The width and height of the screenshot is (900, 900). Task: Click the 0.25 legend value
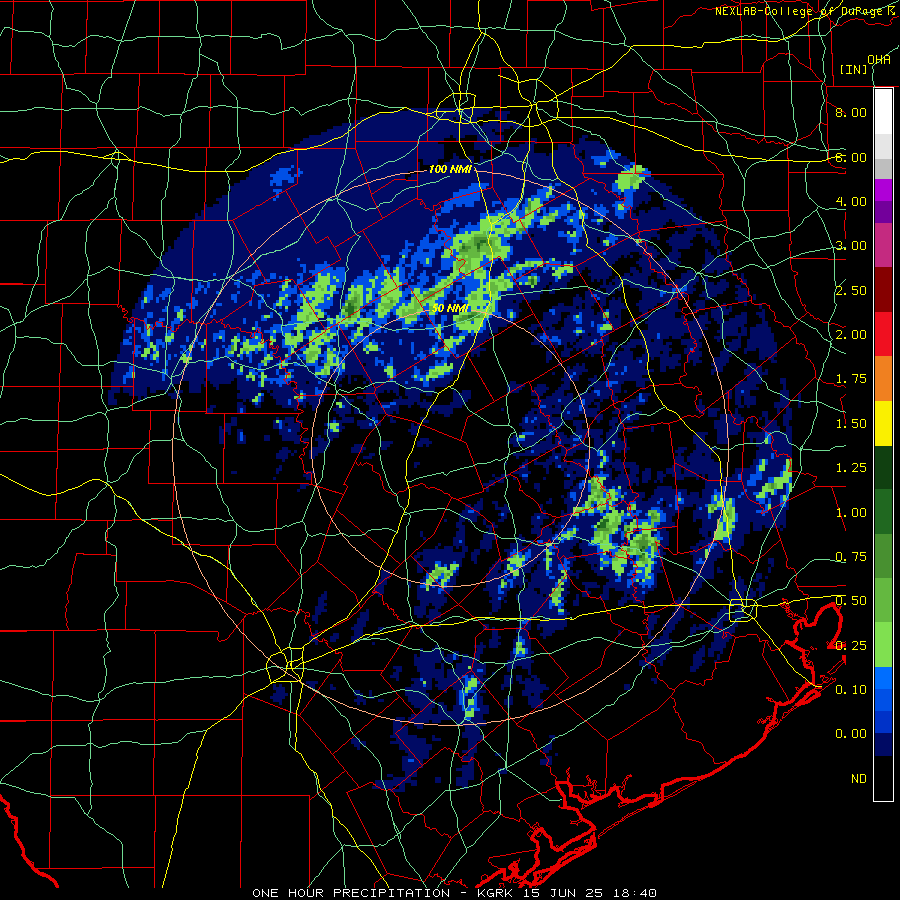pyautogui.click(x=851, y=646)
